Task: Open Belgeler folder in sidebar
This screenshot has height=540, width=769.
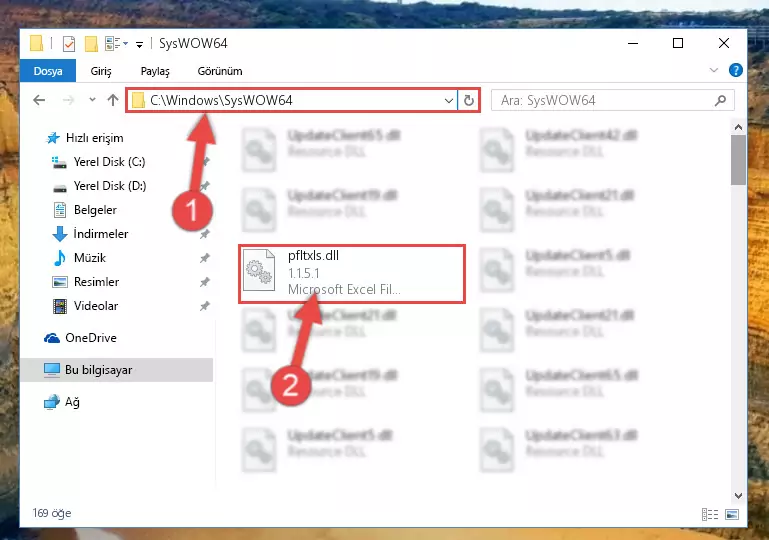Action: [95, 210]
